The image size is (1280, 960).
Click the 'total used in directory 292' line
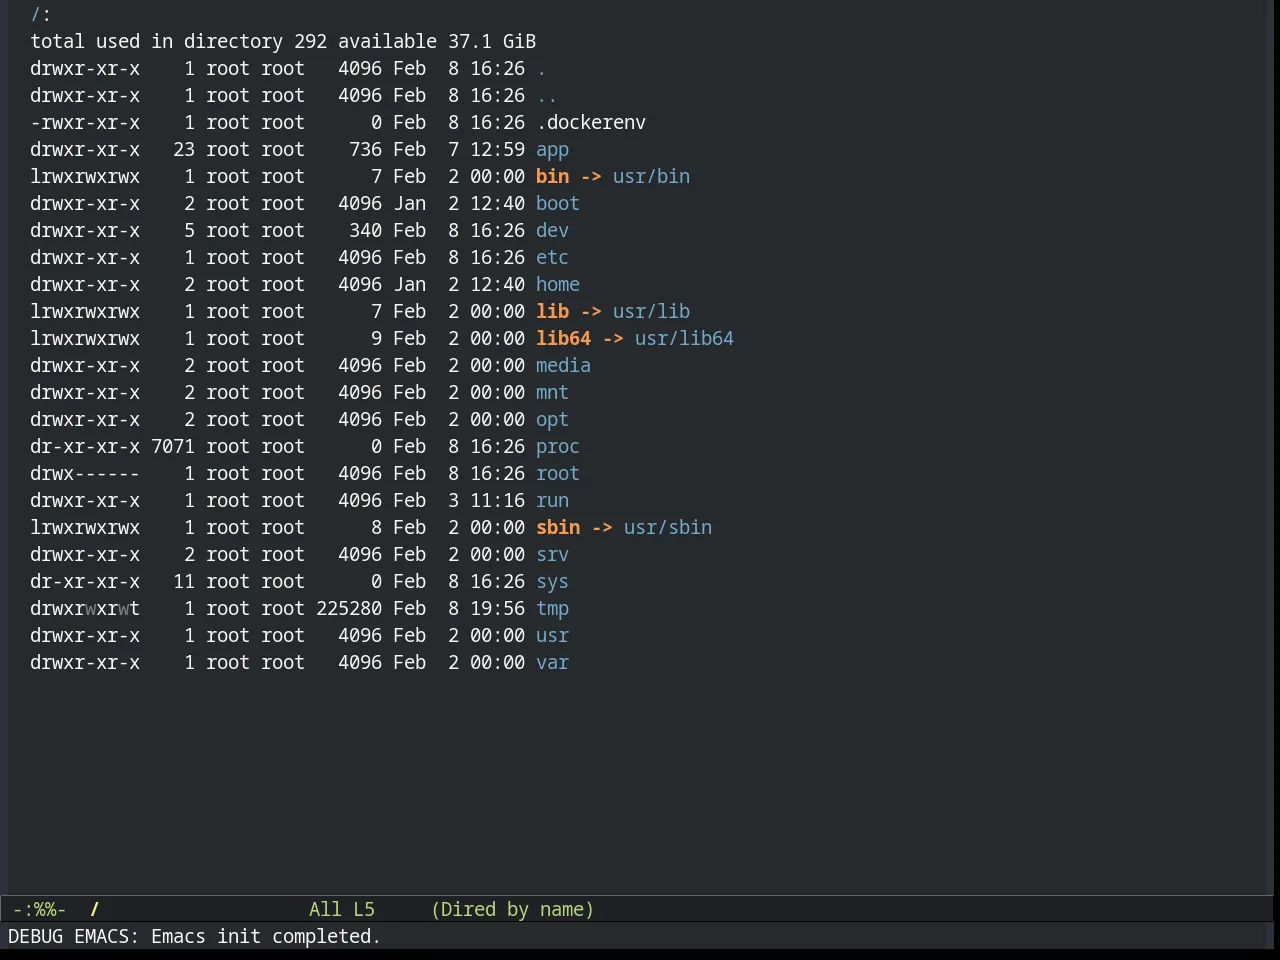click(x=283, y=42)
